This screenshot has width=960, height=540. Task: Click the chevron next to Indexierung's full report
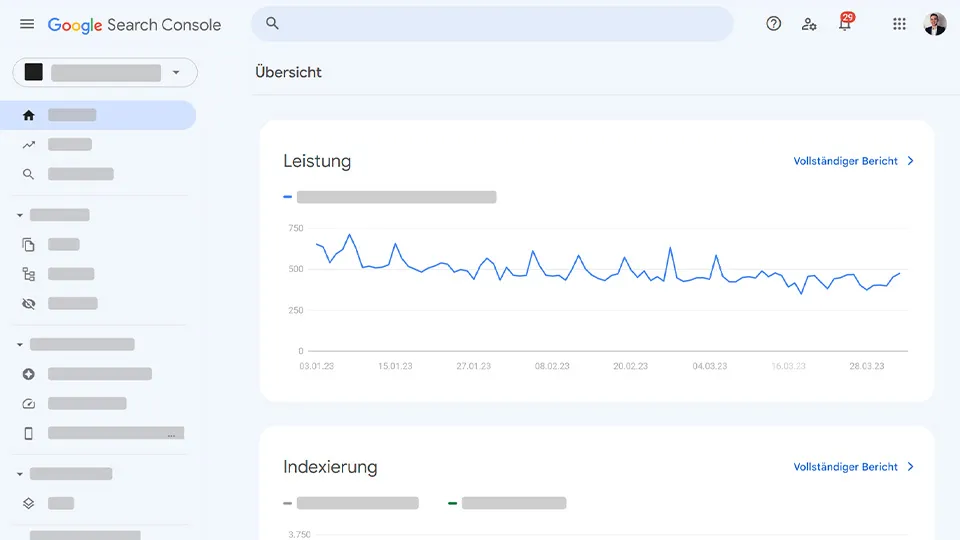(910, 467)
